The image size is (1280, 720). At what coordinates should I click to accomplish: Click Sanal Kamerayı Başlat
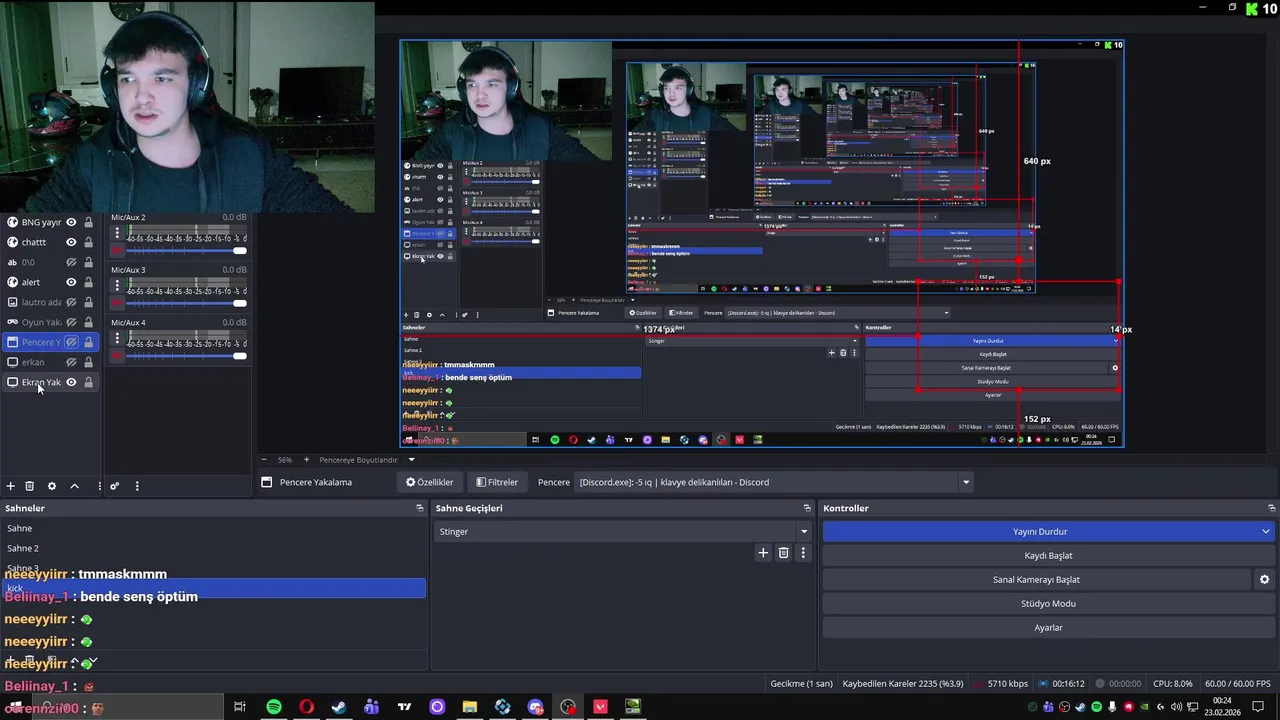point(1036,579)
